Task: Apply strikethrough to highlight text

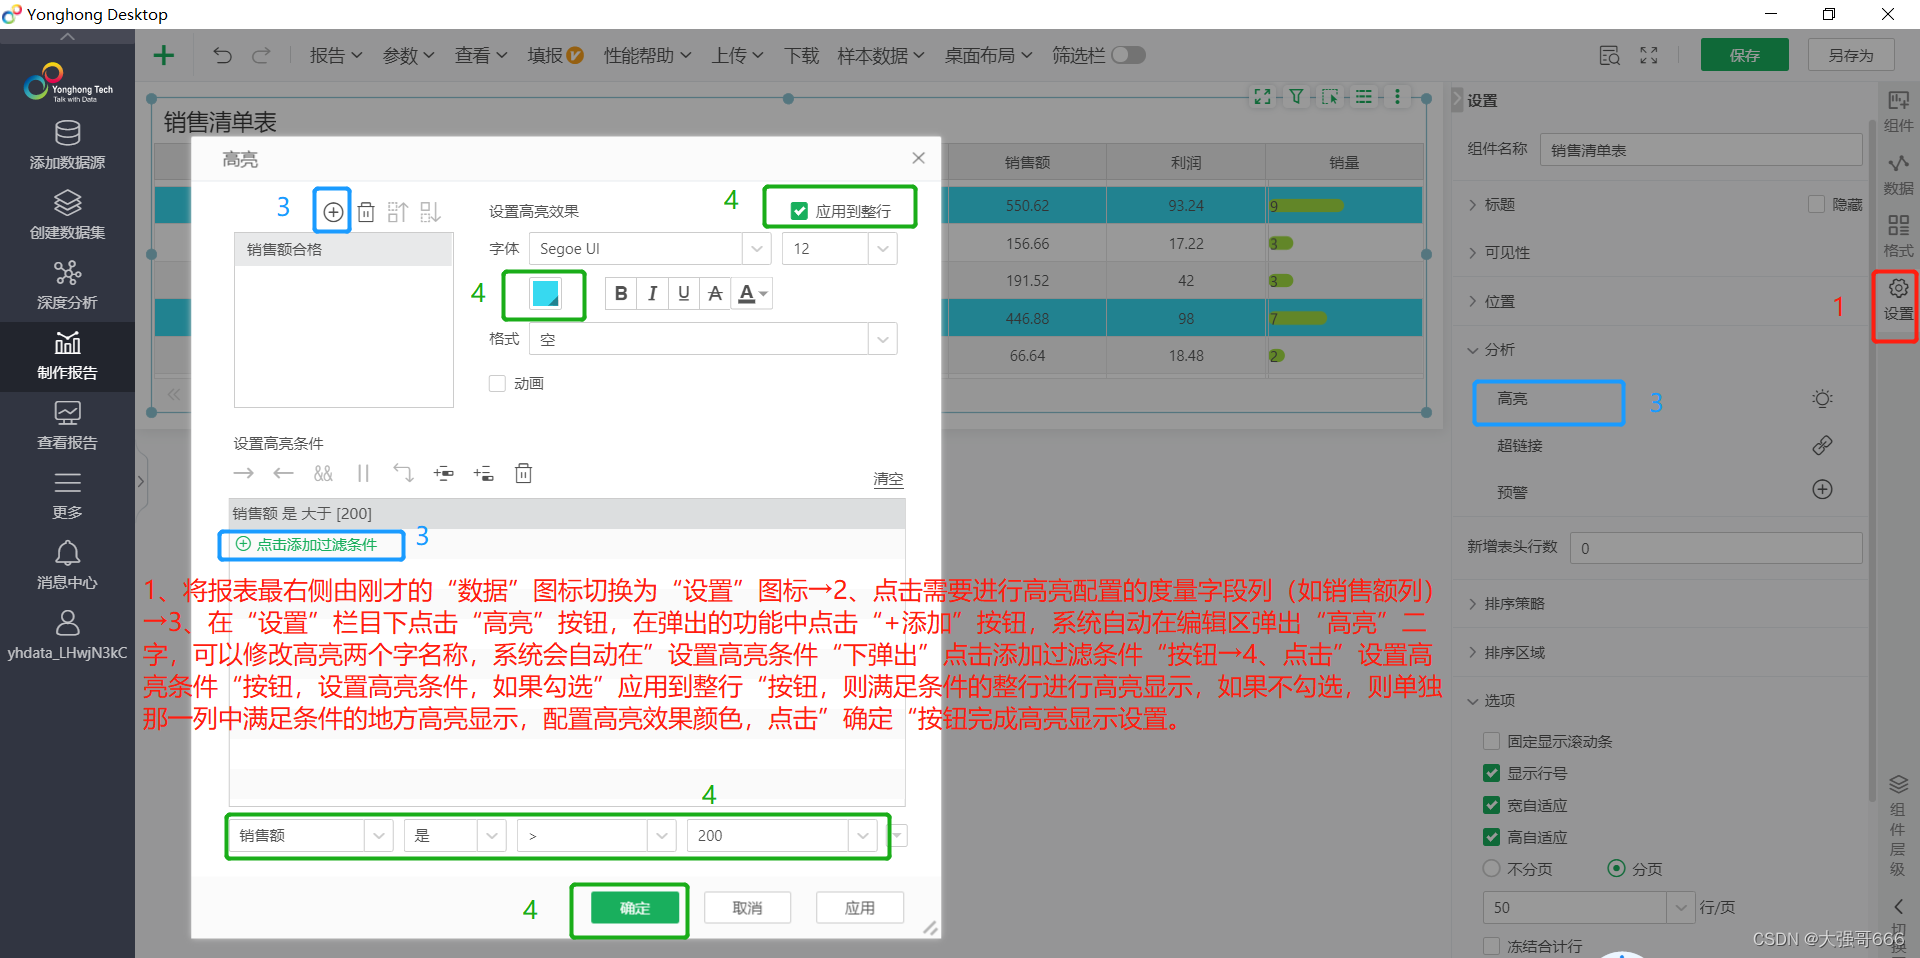Action: point(715,293)
